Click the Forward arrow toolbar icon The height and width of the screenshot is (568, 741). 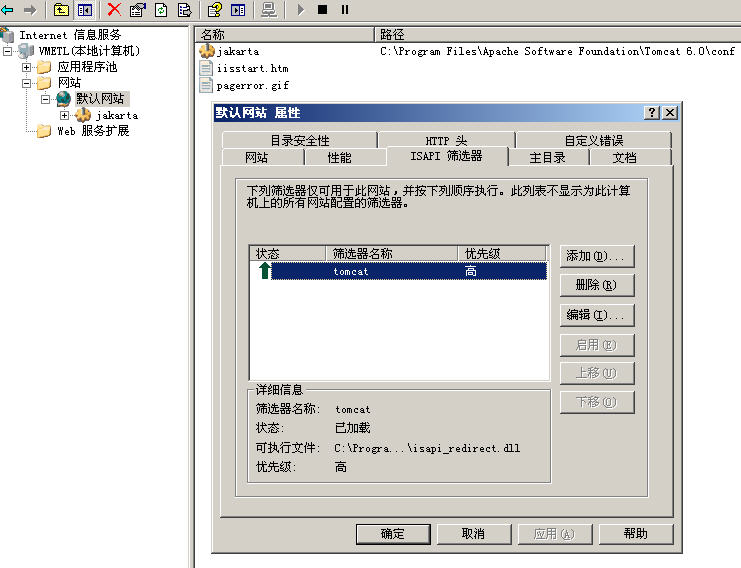(30, 9)
